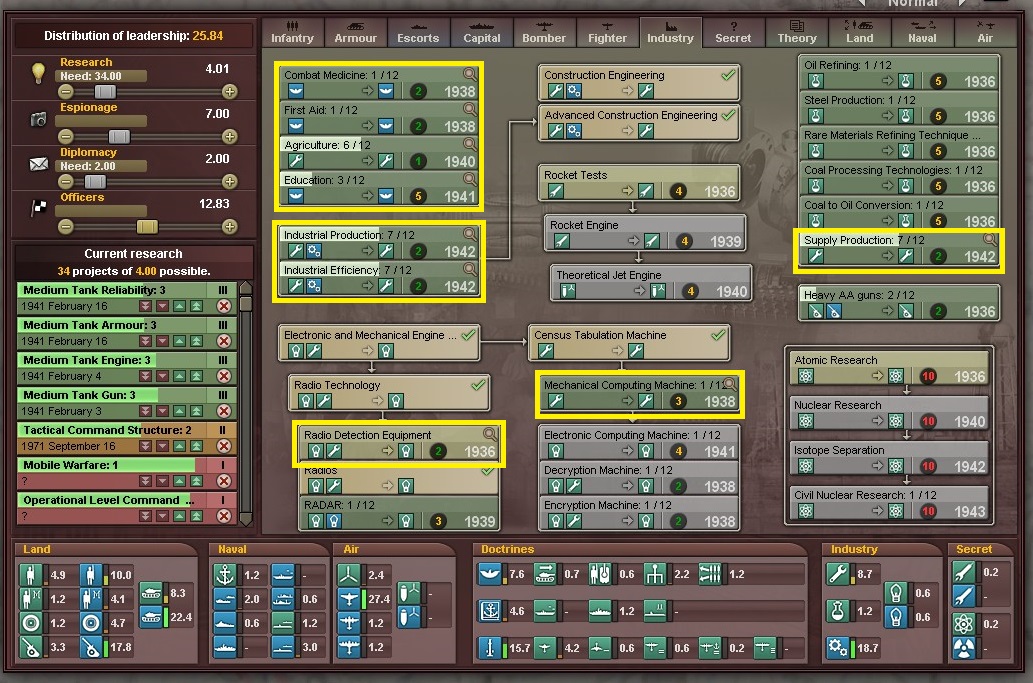Select Electronic Computing Machine technology
Image resolution: width=1033 pixels, height=683 pixels.
pyautogui.click(x=639, y=443)
